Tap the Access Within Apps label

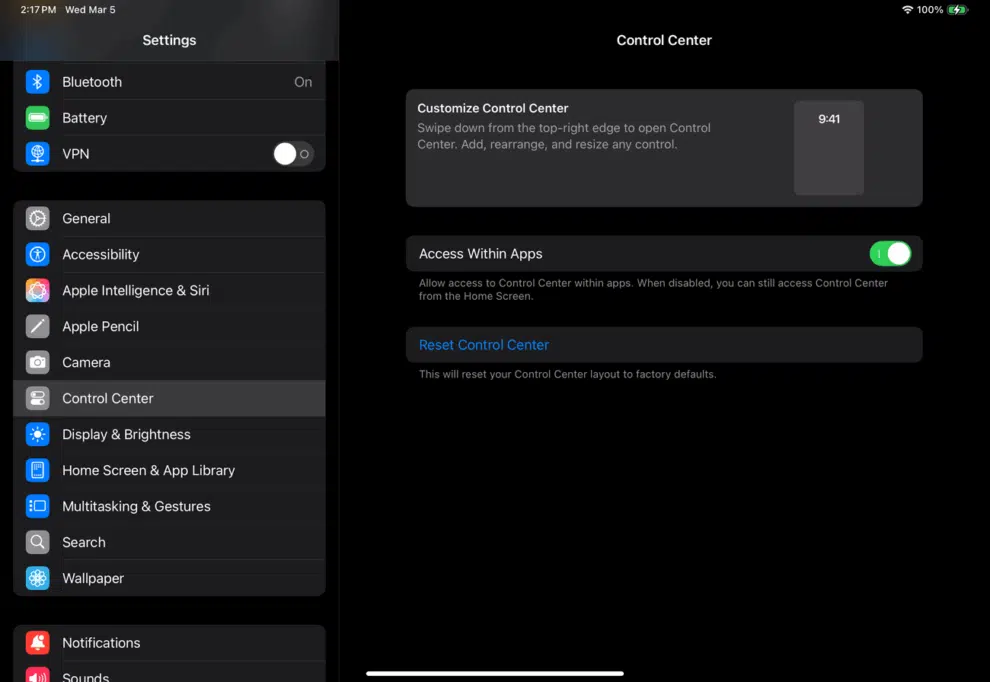point(480,254)
